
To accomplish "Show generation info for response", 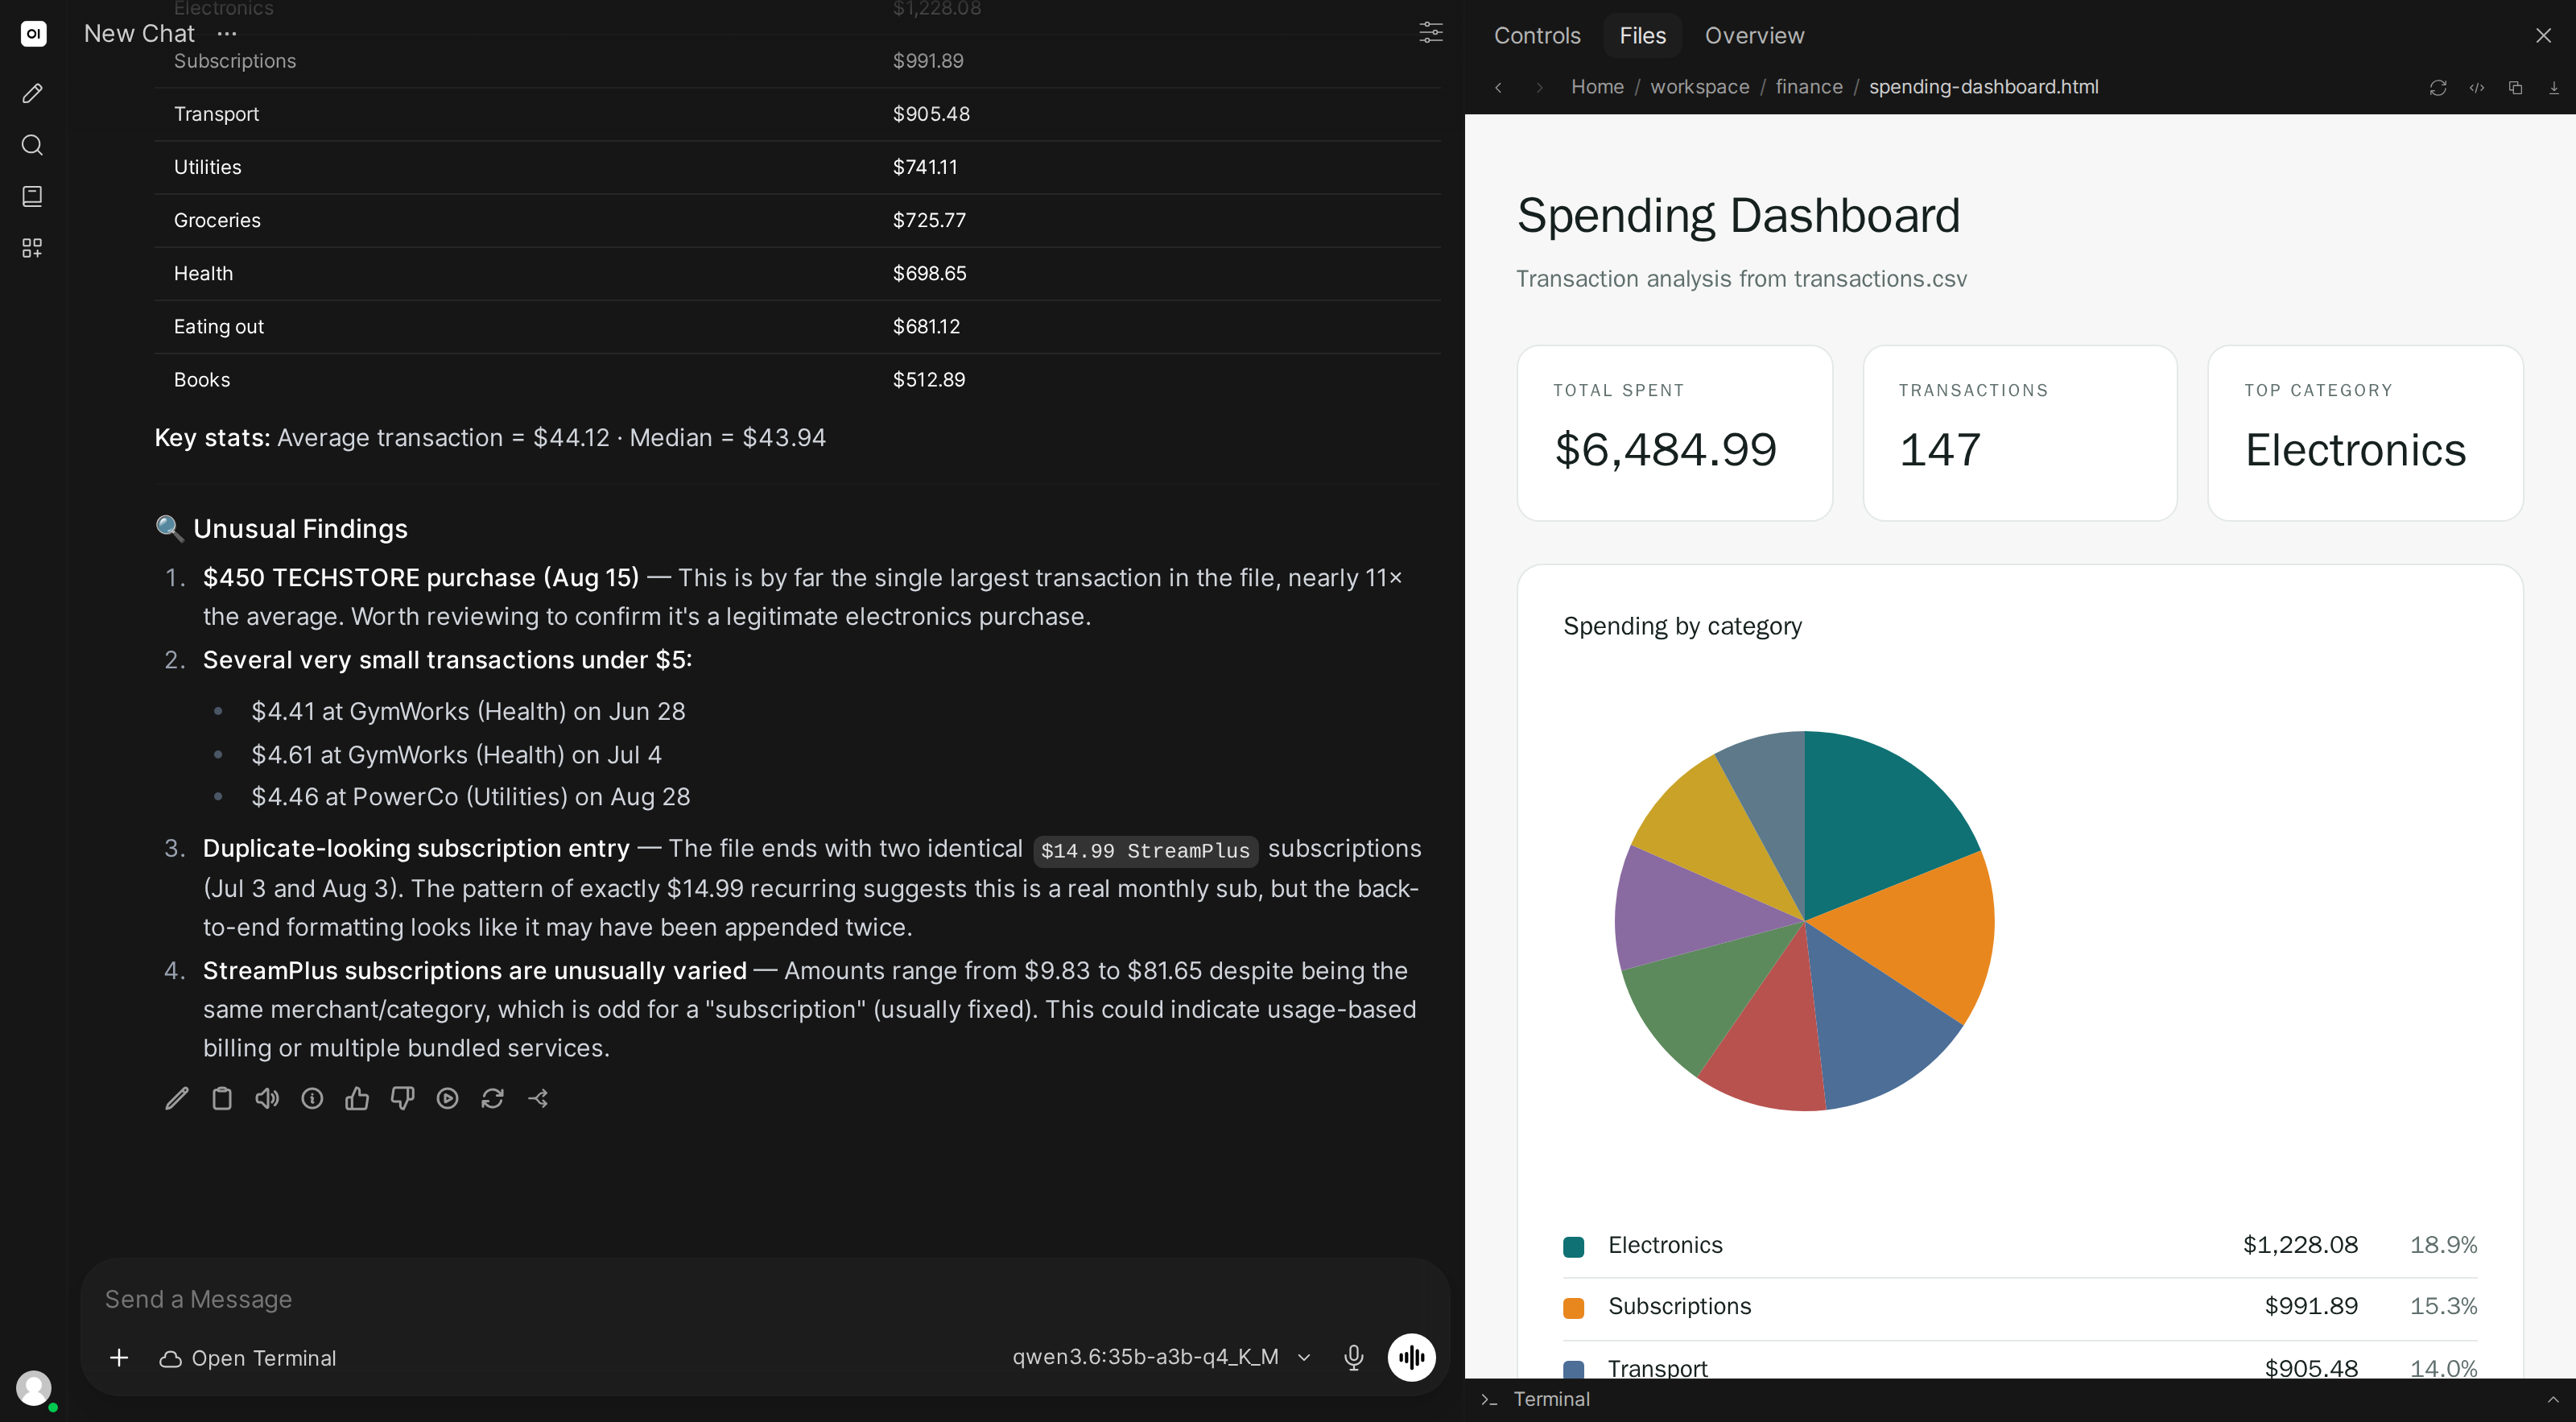I will tap(312, 1099).
